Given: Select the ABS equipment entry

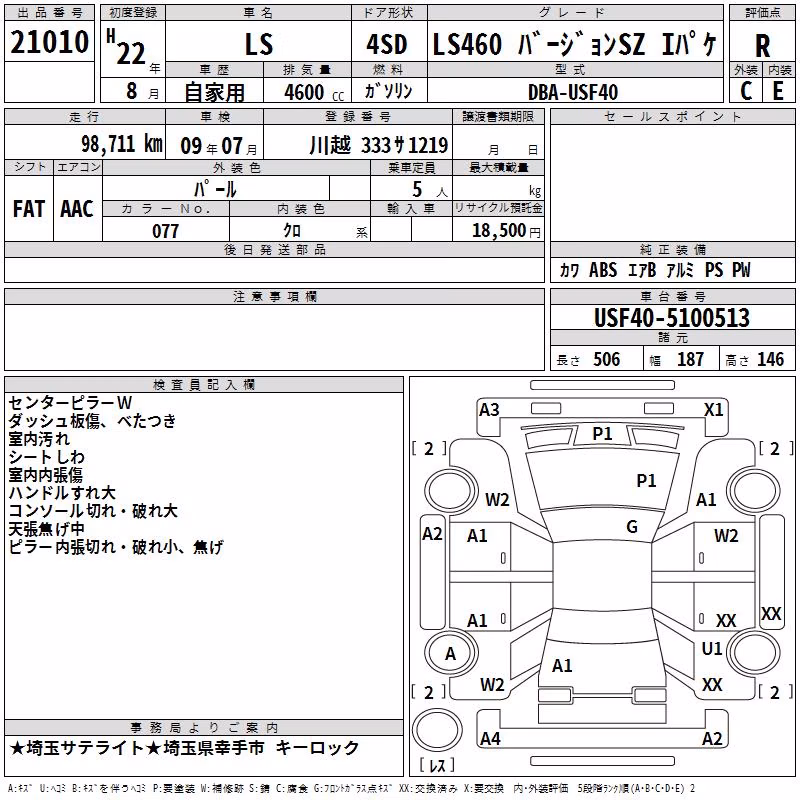Looking at the screenshot, I should click(x=603, y=270).
